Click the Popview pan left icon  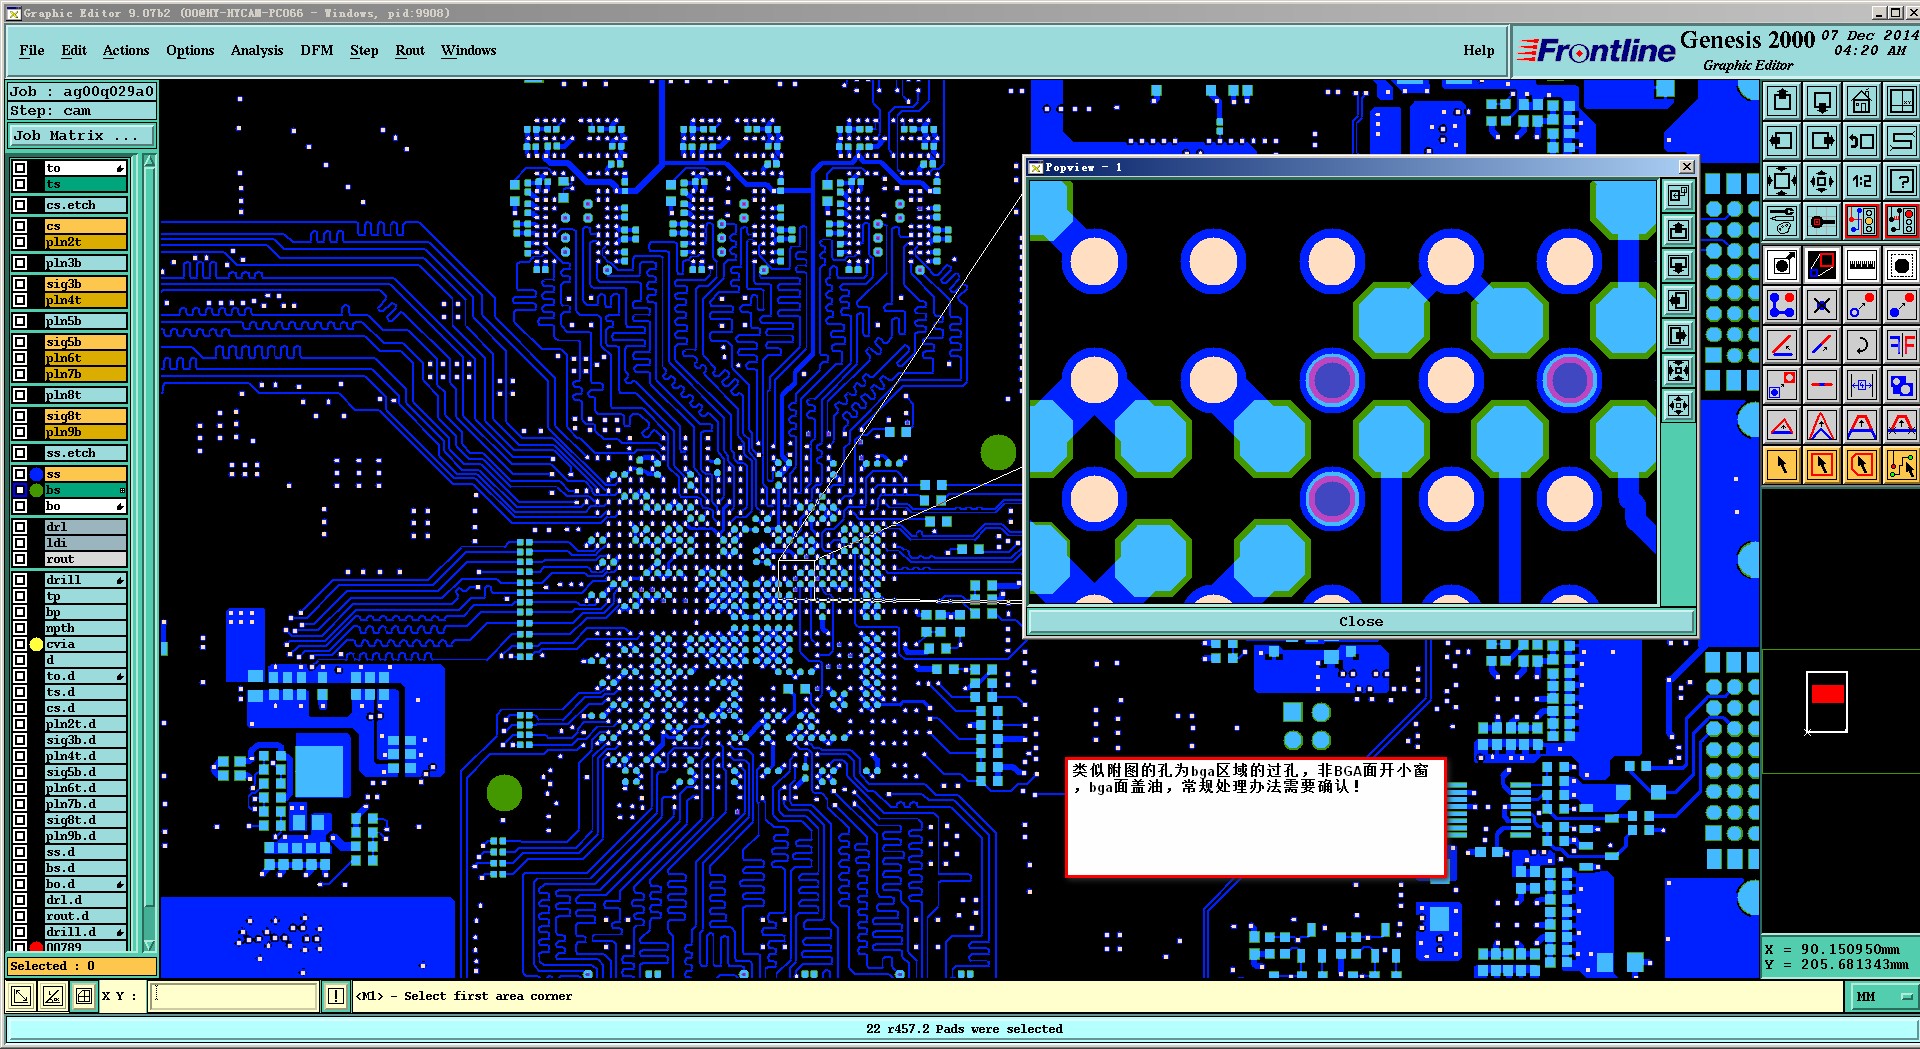[x=1678, y=301]
